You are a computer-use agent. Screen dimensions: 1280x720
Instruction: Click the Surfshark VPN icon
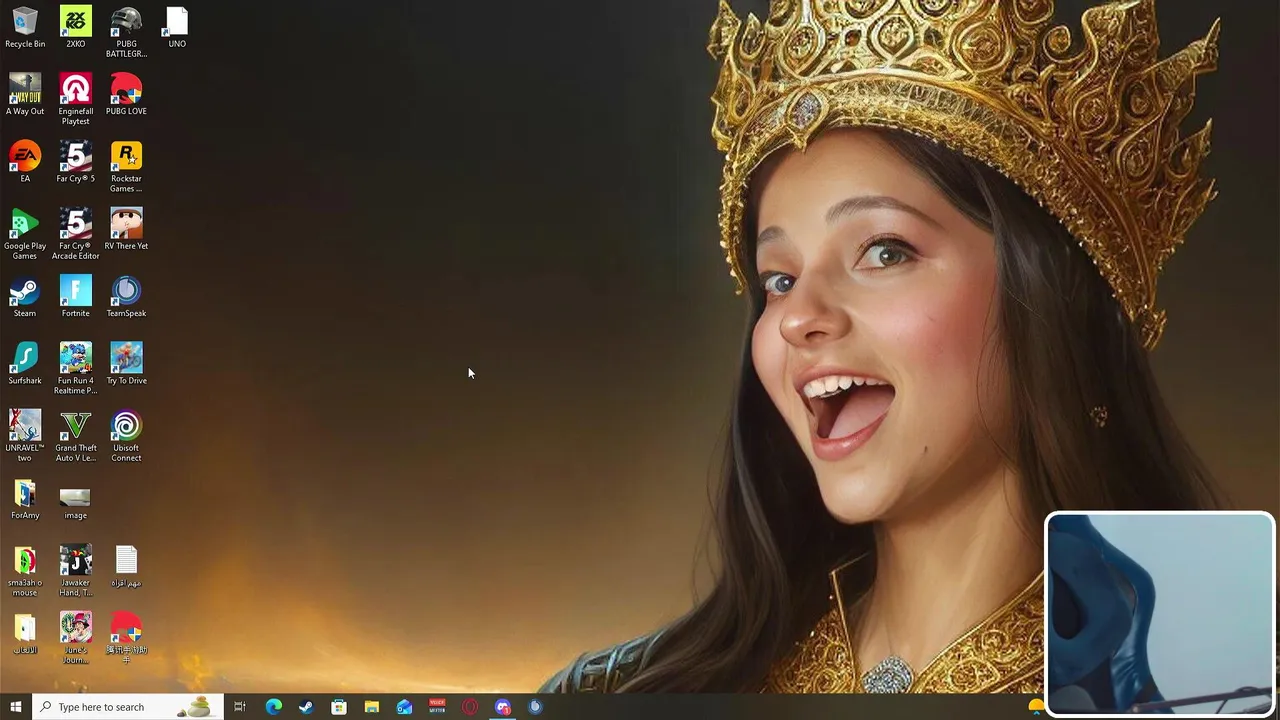(25, 364)
